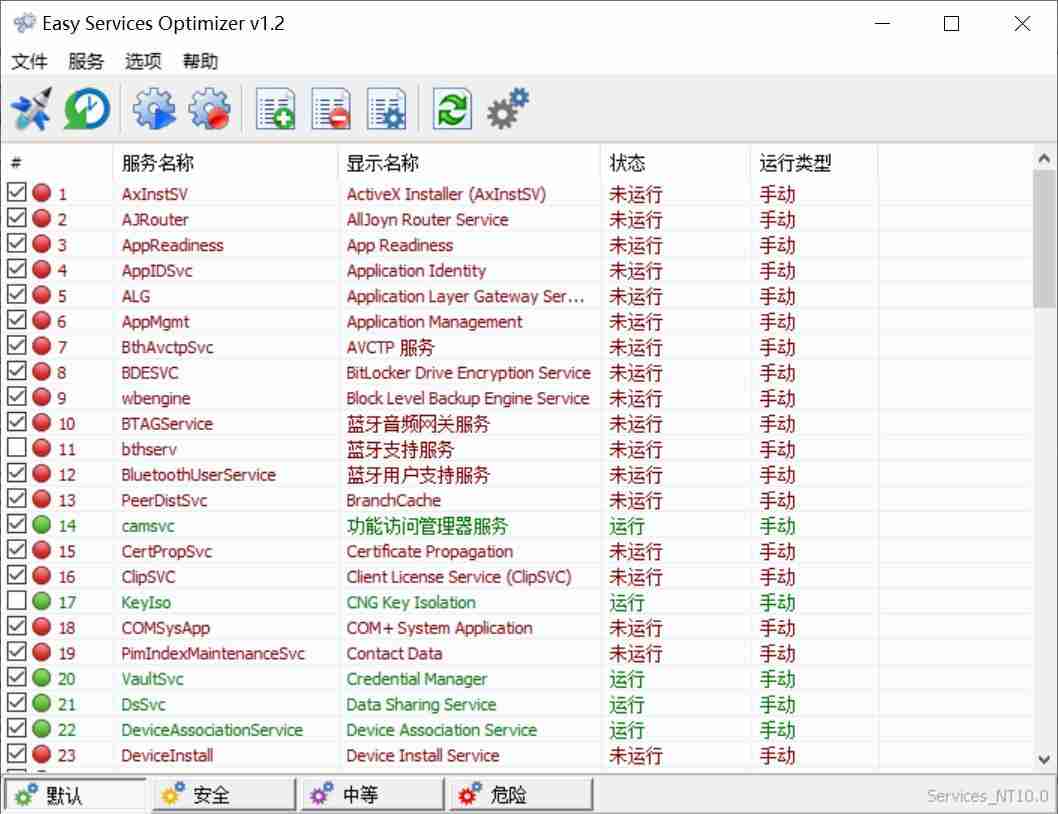Click the green status dot of DsSvc
The image size is (1058, 814).
(42, 703)
